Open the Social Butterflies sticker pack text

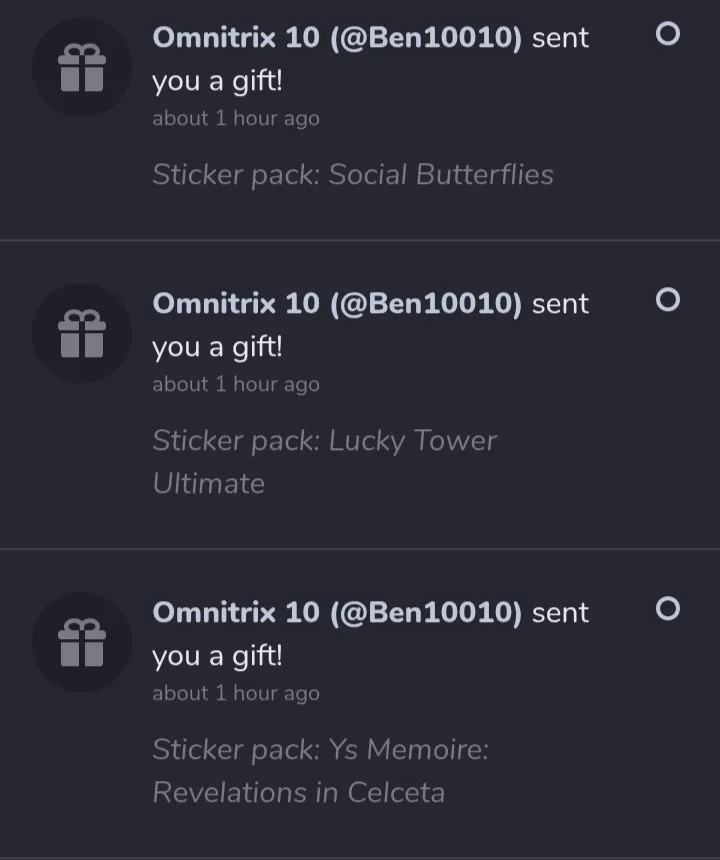[352, 175]
